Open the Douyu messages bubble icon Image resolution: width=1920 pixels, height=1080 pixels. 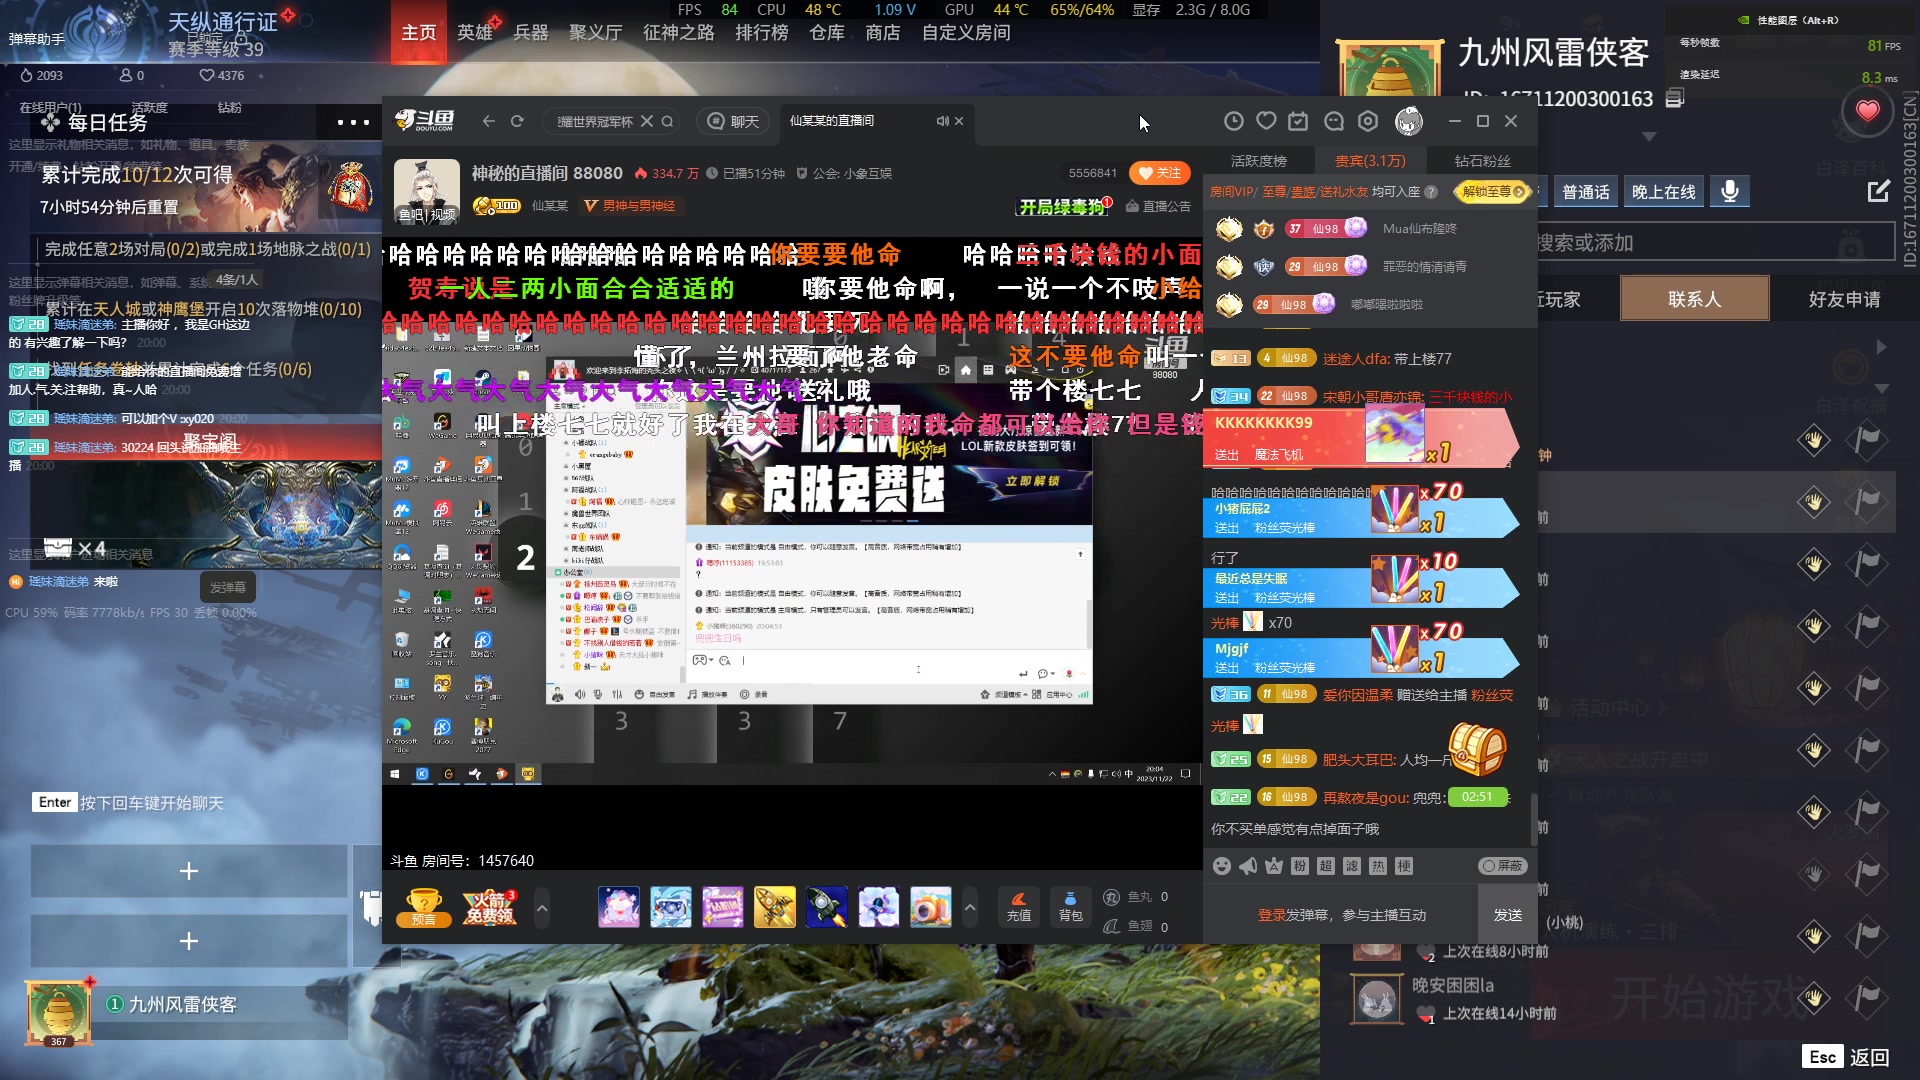(1334, 121)
